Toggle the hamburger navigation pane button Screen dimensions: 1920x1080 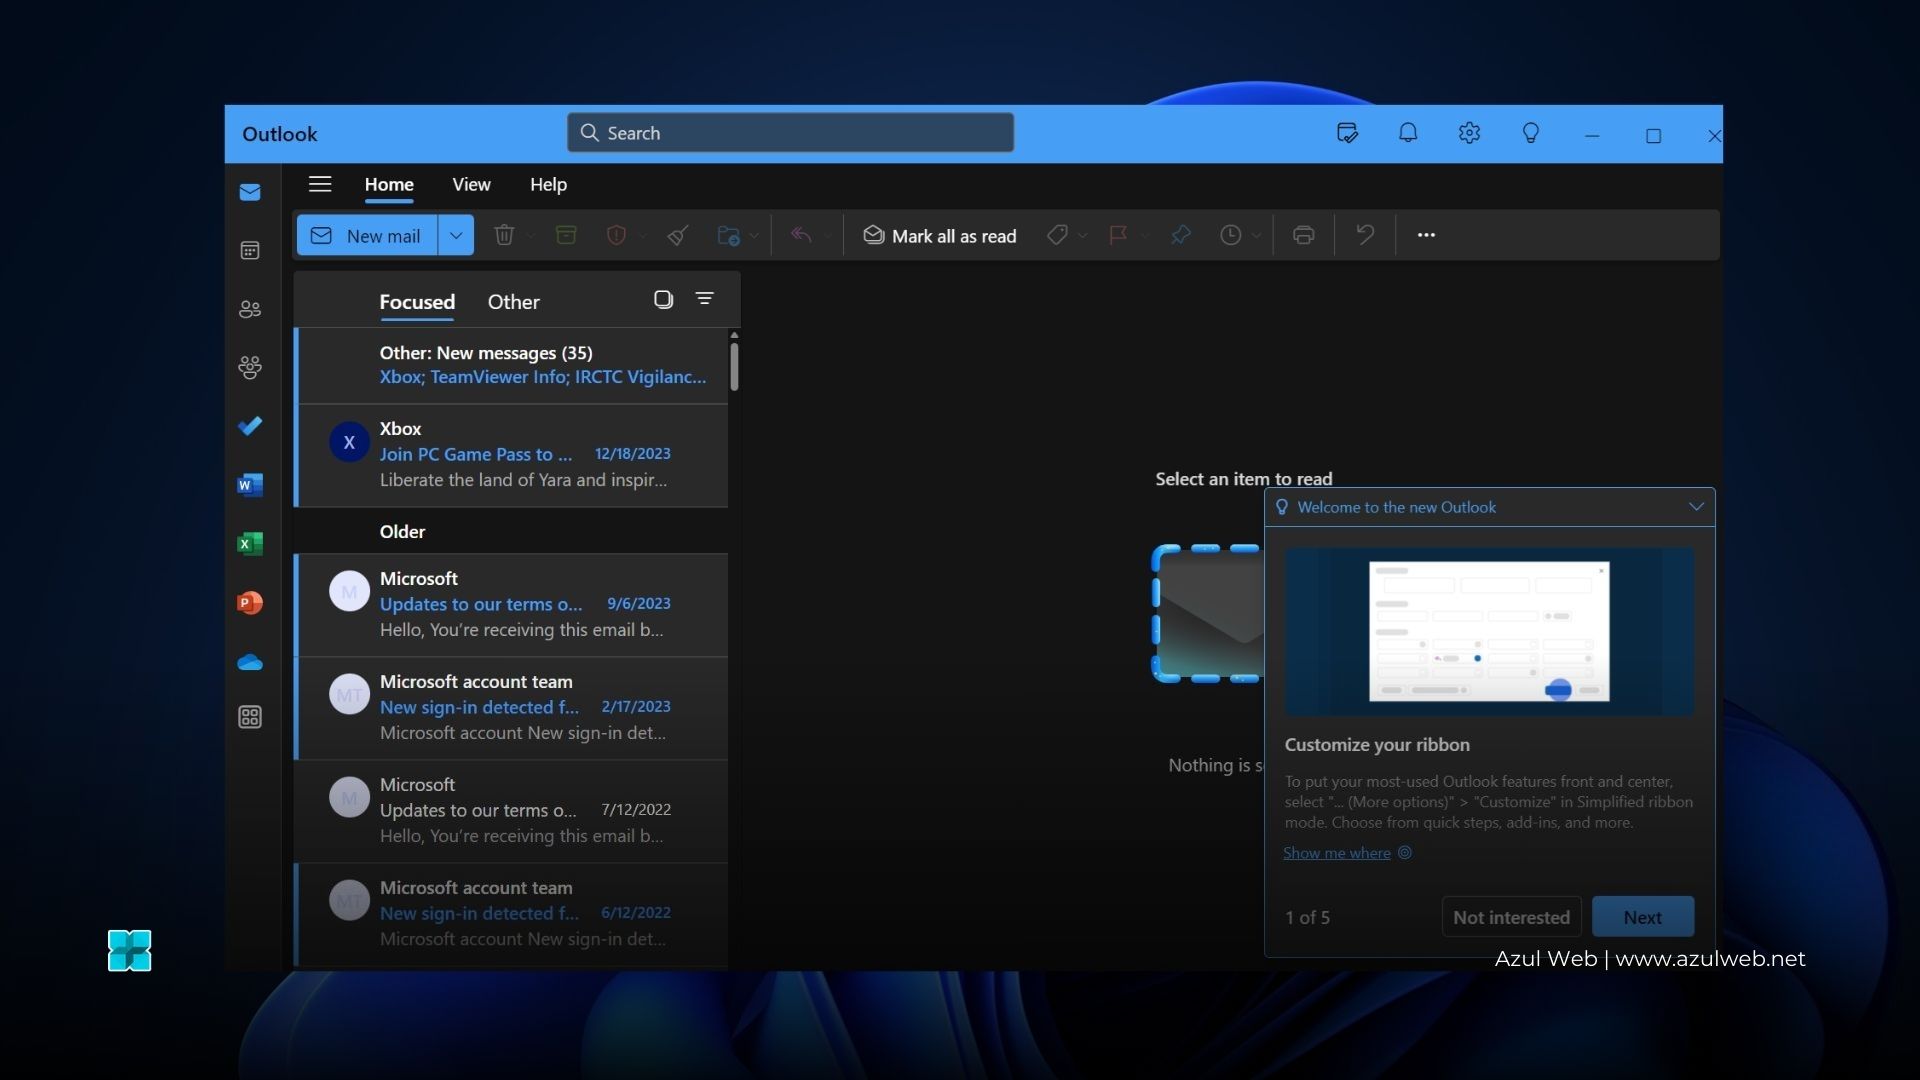click(x=320, y=184)
